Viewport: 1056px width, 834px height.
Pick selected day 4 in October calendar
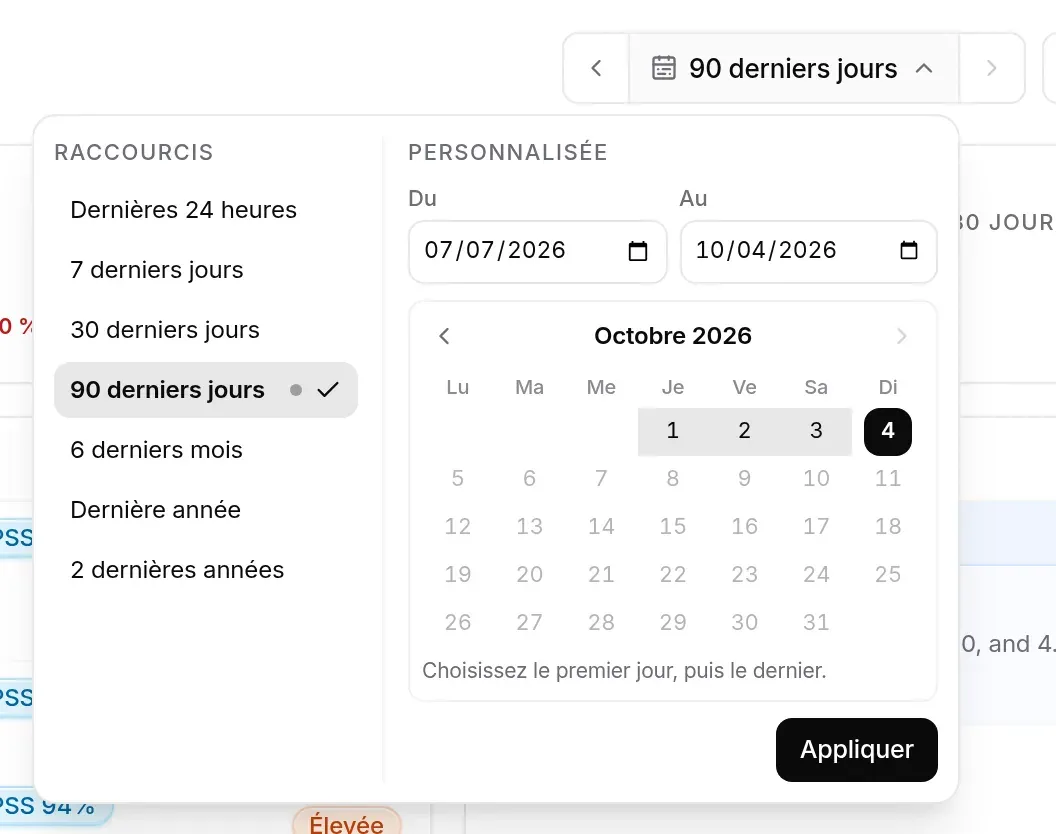tap(888, 431)
